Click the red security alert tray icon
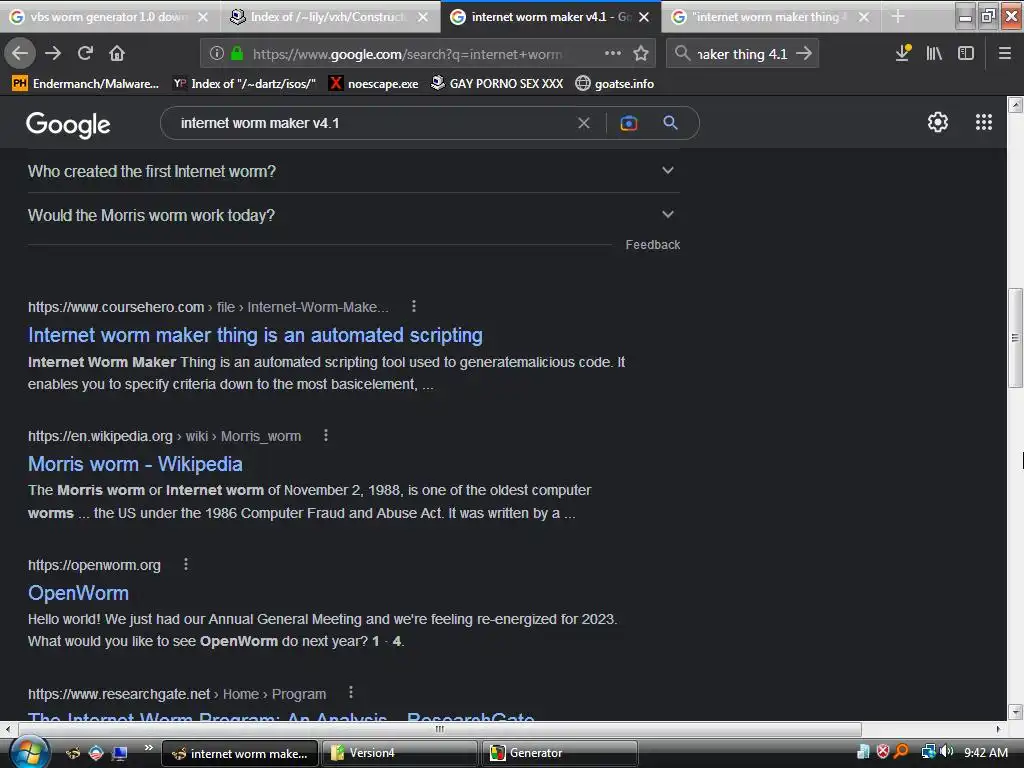The height and width of the screenshot is (768, 1024). tap(883, 752)
